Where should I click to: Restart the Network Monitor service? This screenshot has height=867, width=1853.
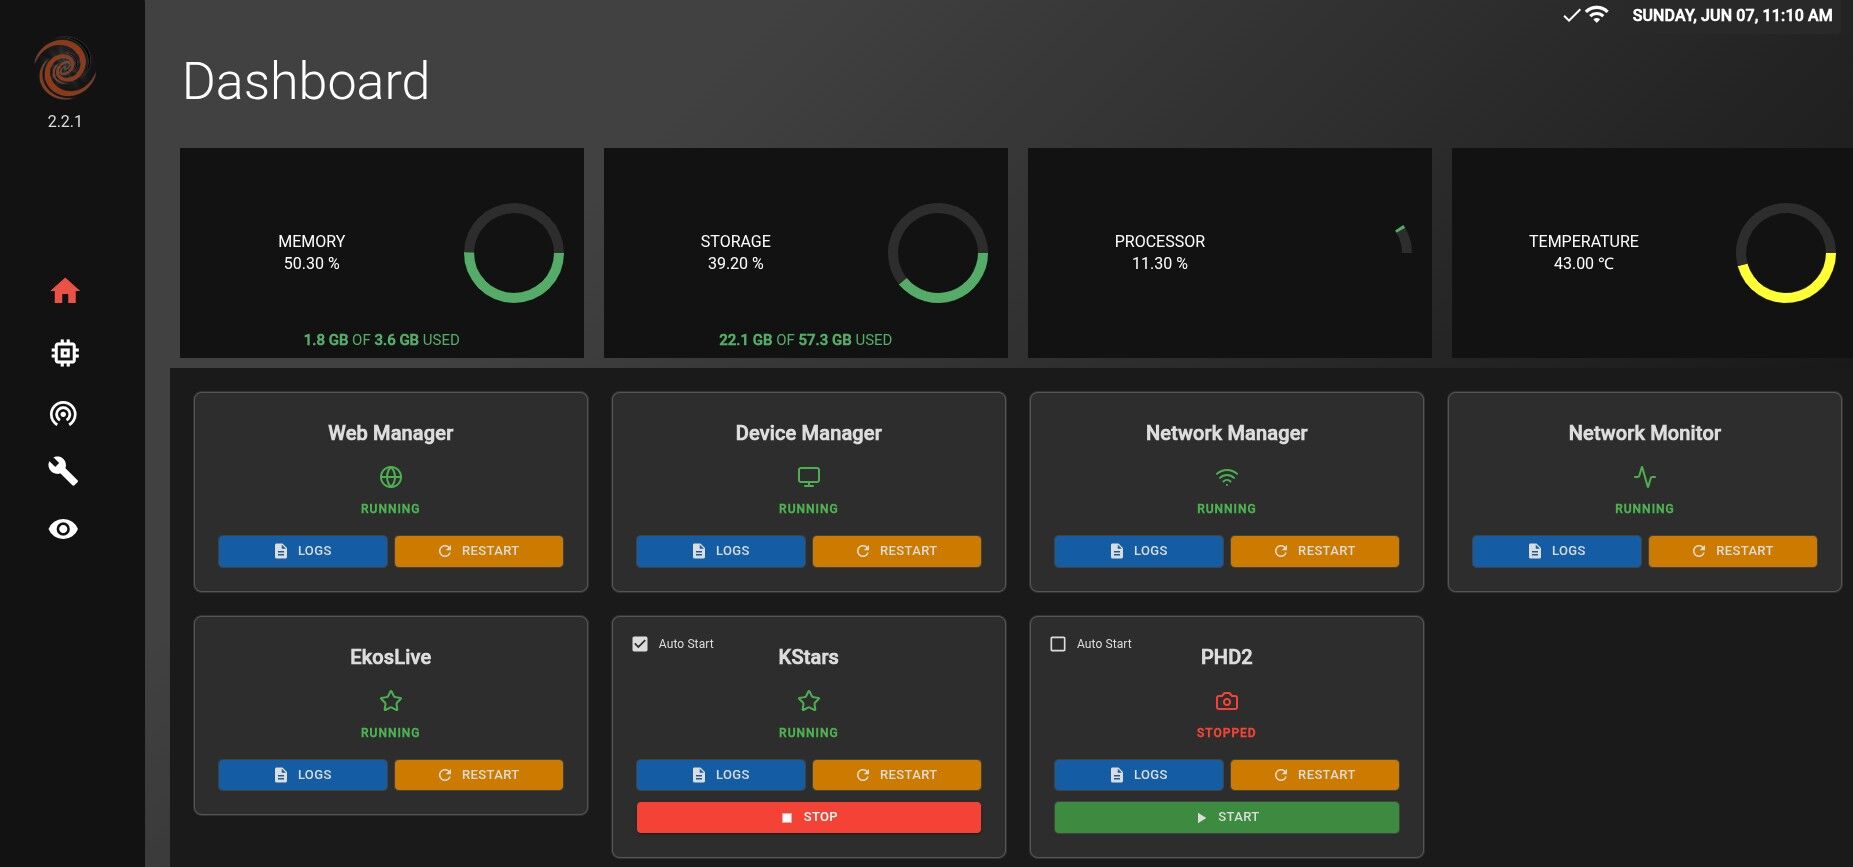tap(1733, 551)
